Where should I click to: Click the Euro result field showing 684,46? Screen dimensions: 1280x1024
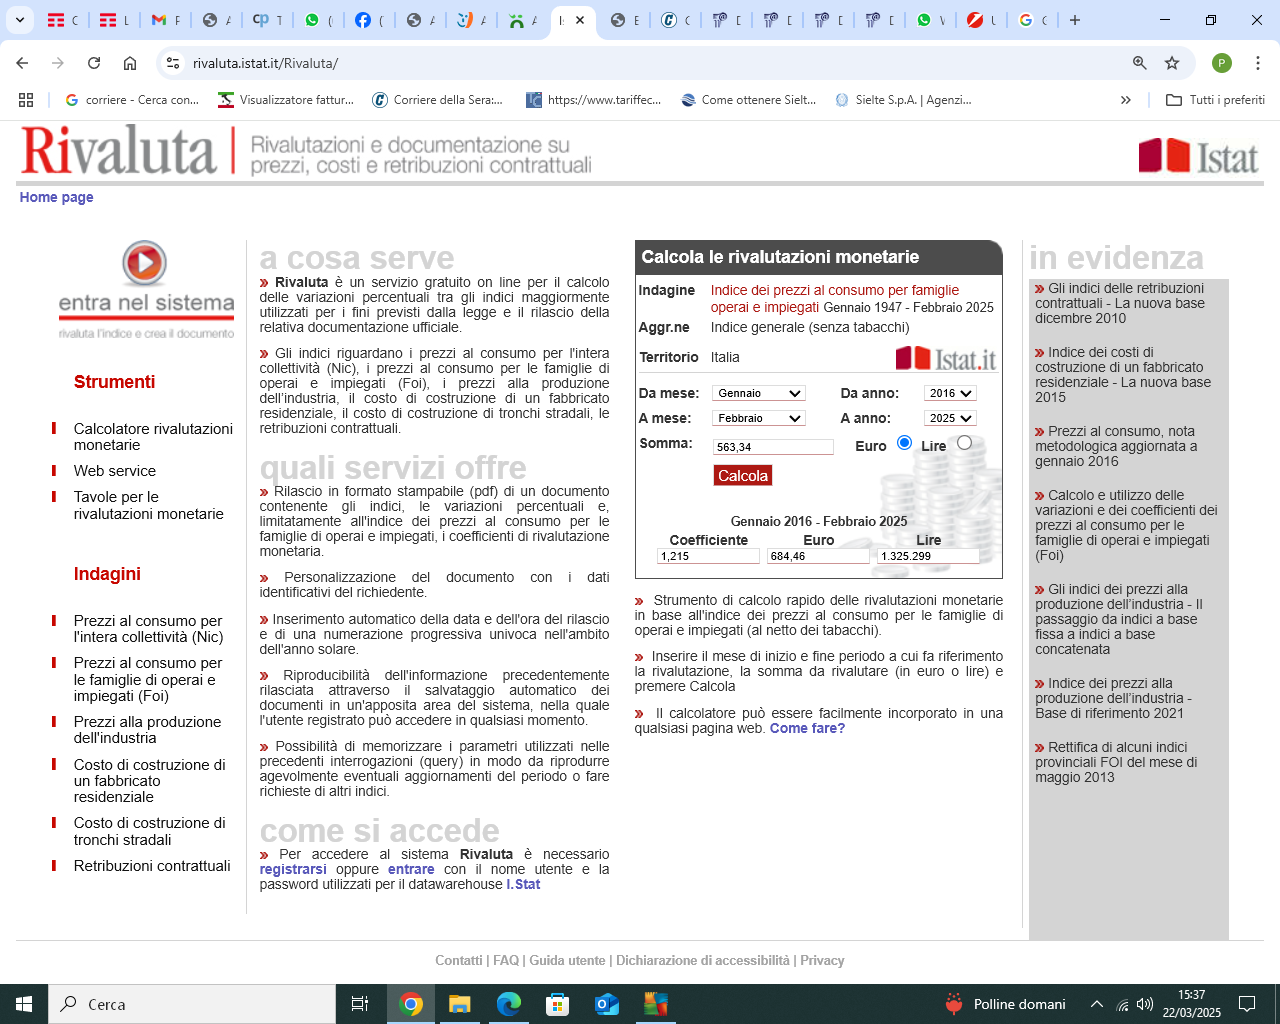(818, 556)
